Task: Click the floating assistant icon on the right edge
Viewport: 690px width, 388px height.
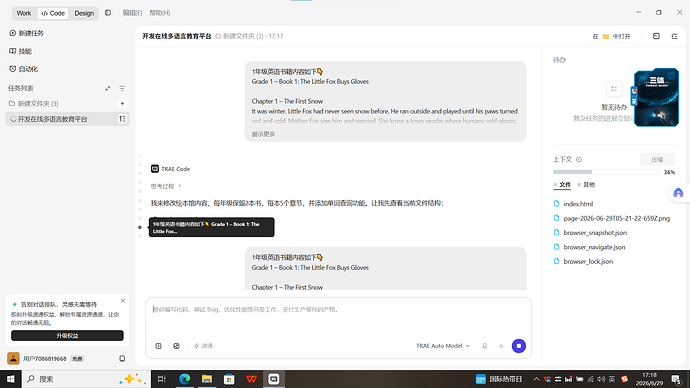Action: pyautogui.click(x=678, y=193)
